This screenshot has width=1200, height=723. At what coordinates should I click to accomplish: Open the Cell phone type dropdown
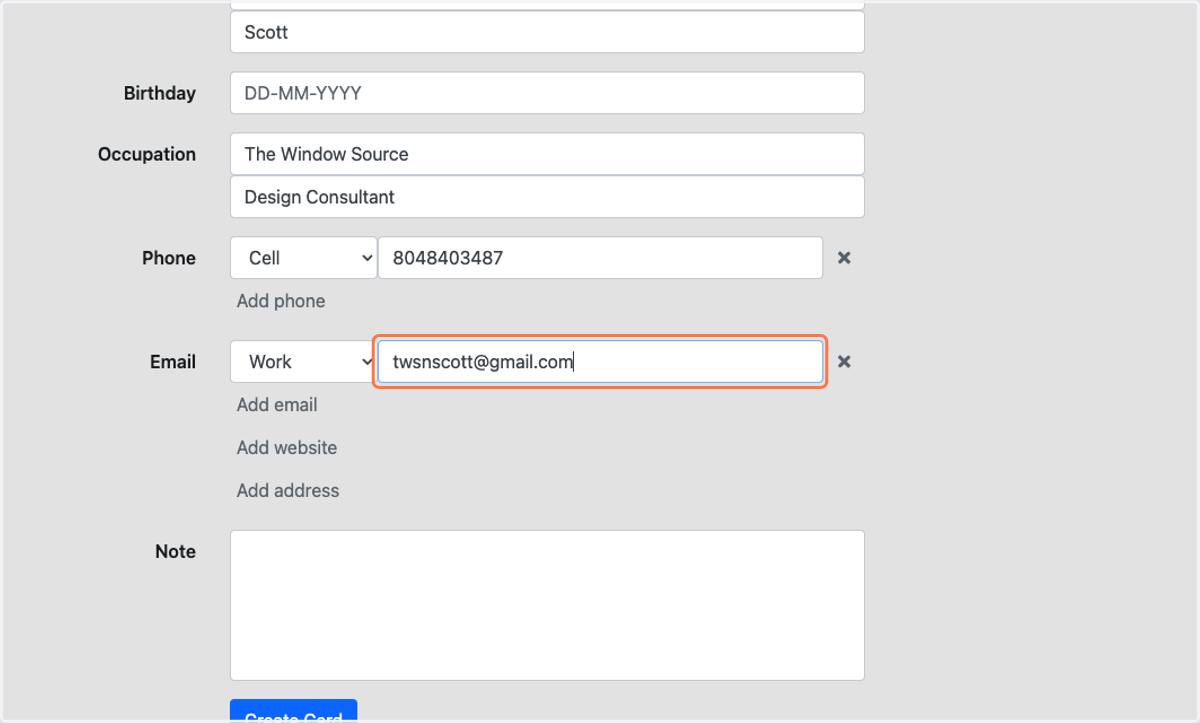pyautogui.click(x=303, y=258)
